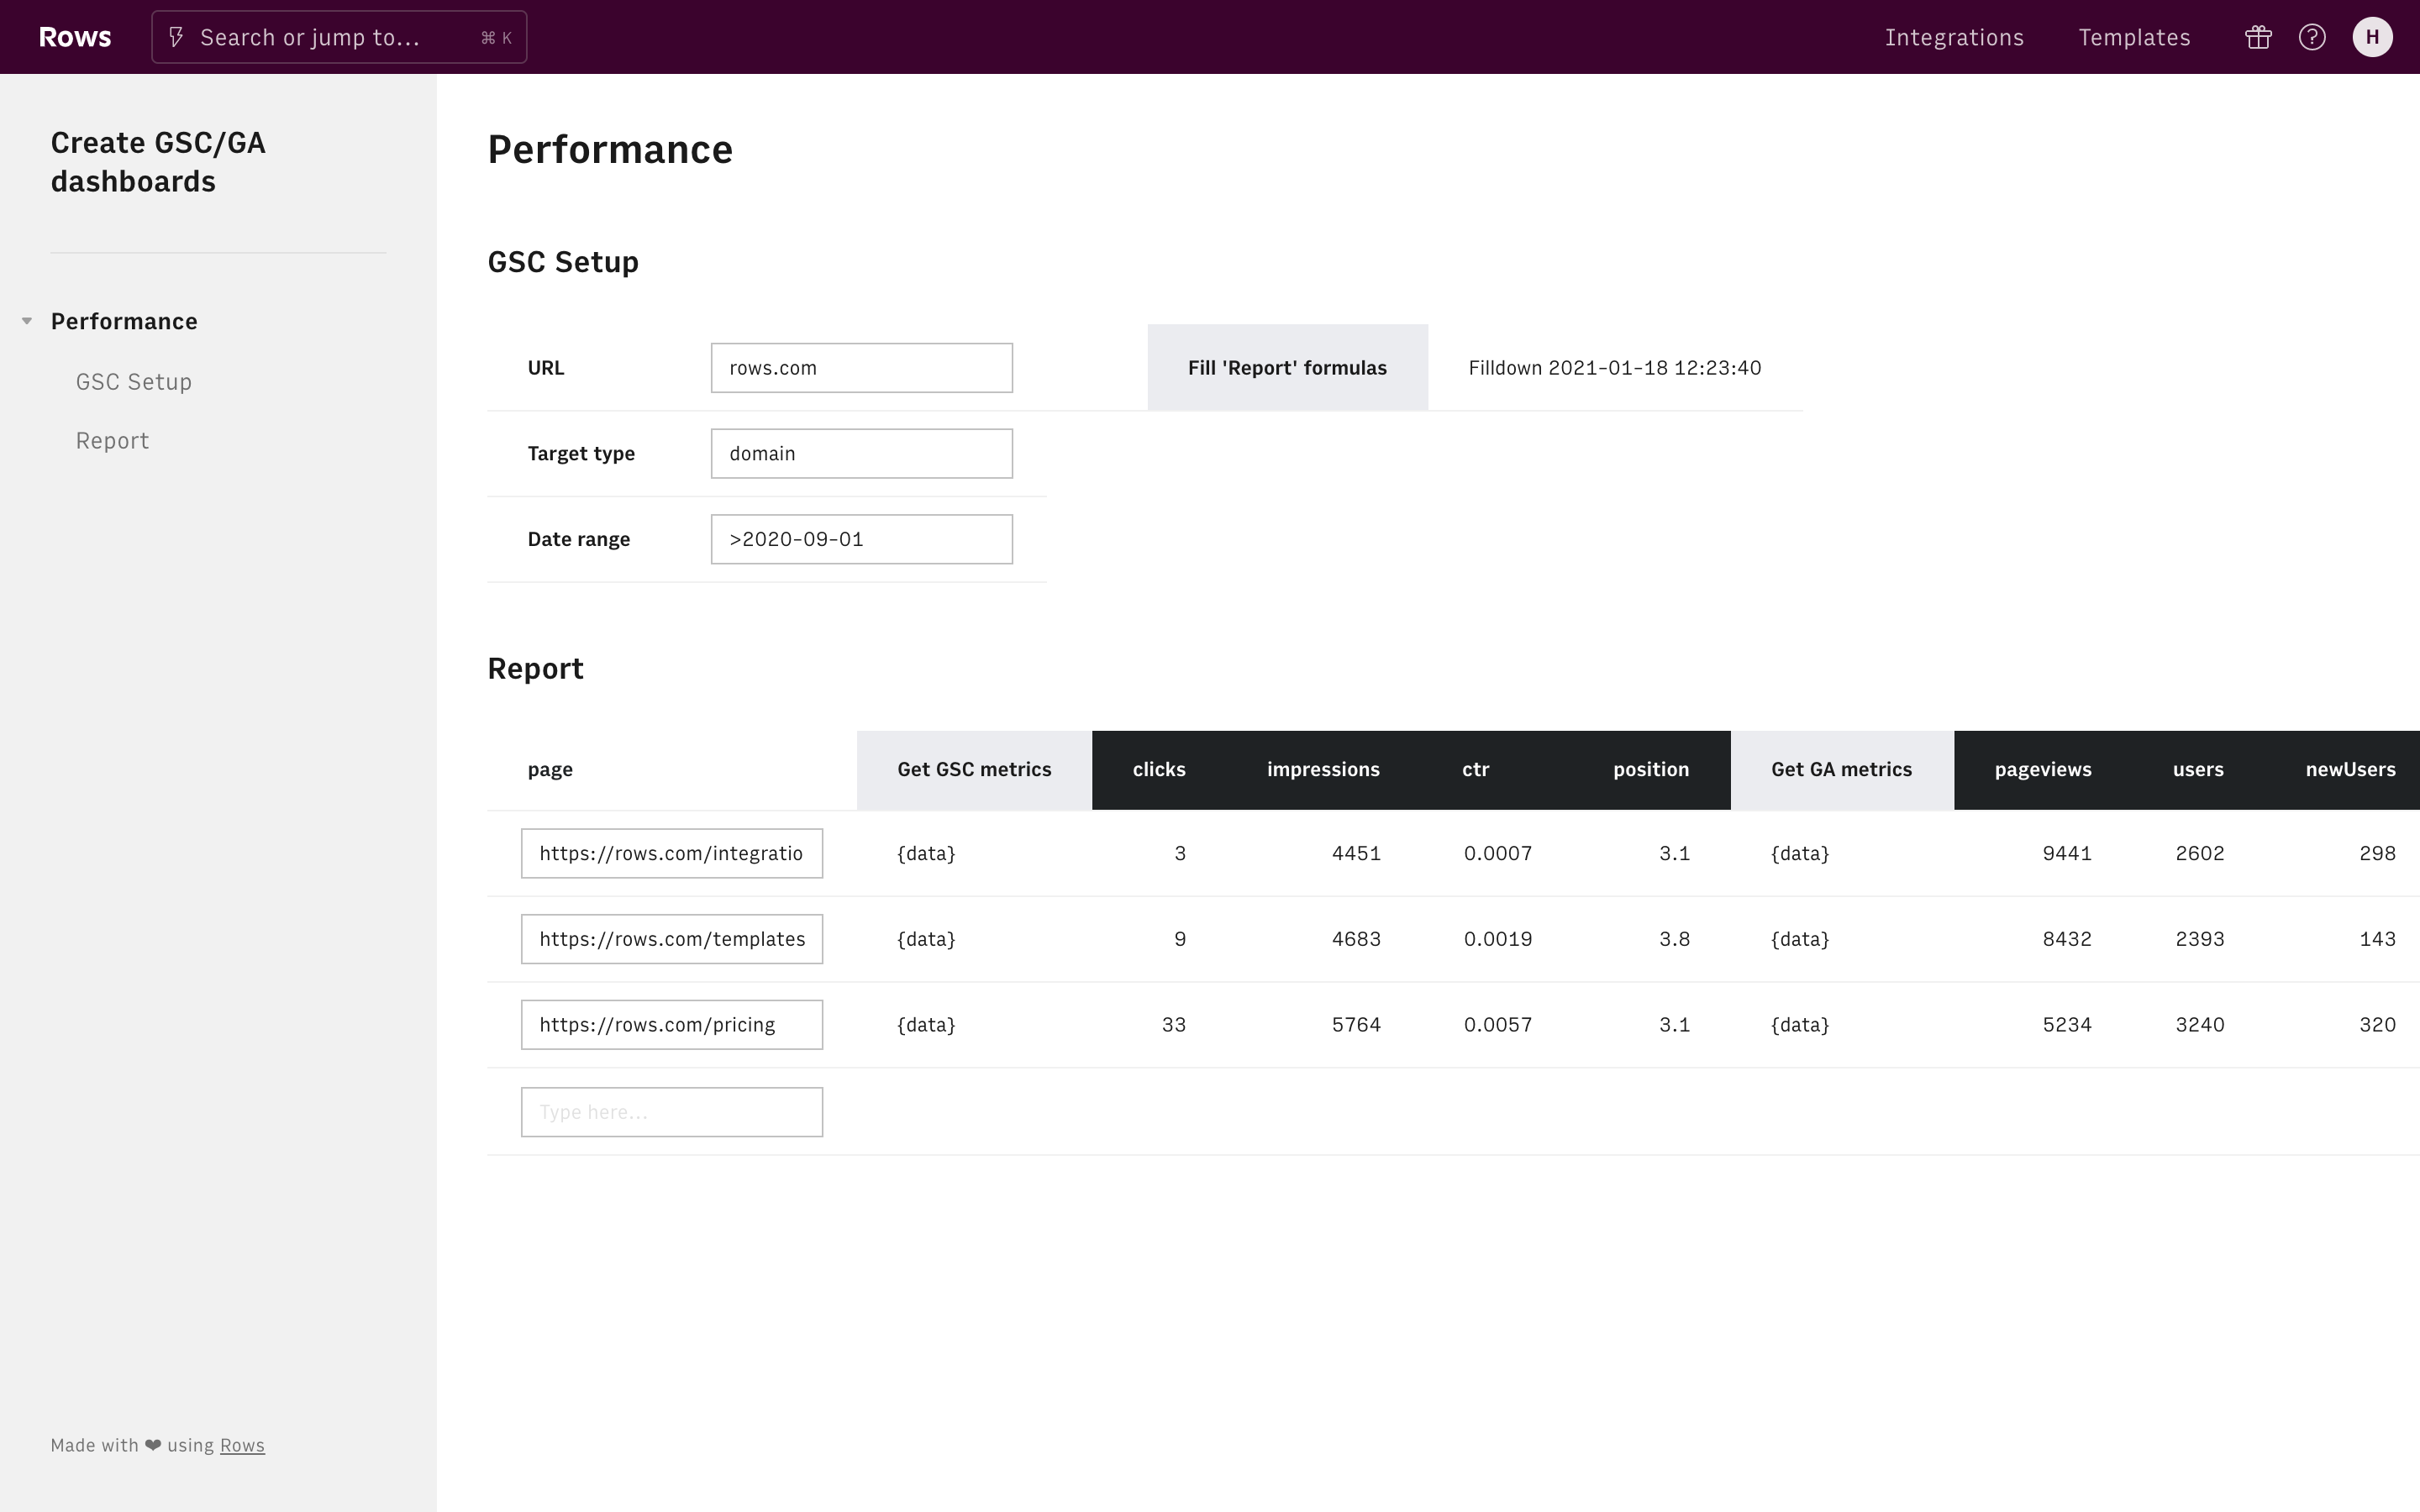Open the H user avatar menu

[2372, 37]
